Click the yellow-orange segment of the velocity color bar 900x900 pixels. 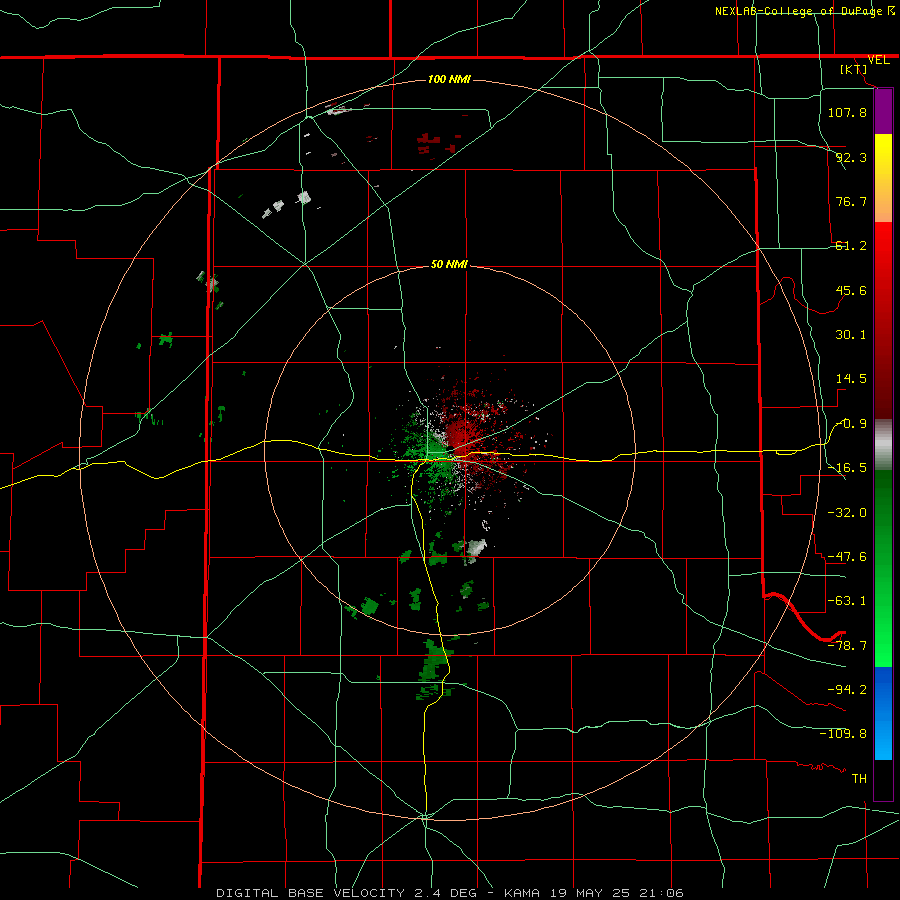(x=883, y=178)
